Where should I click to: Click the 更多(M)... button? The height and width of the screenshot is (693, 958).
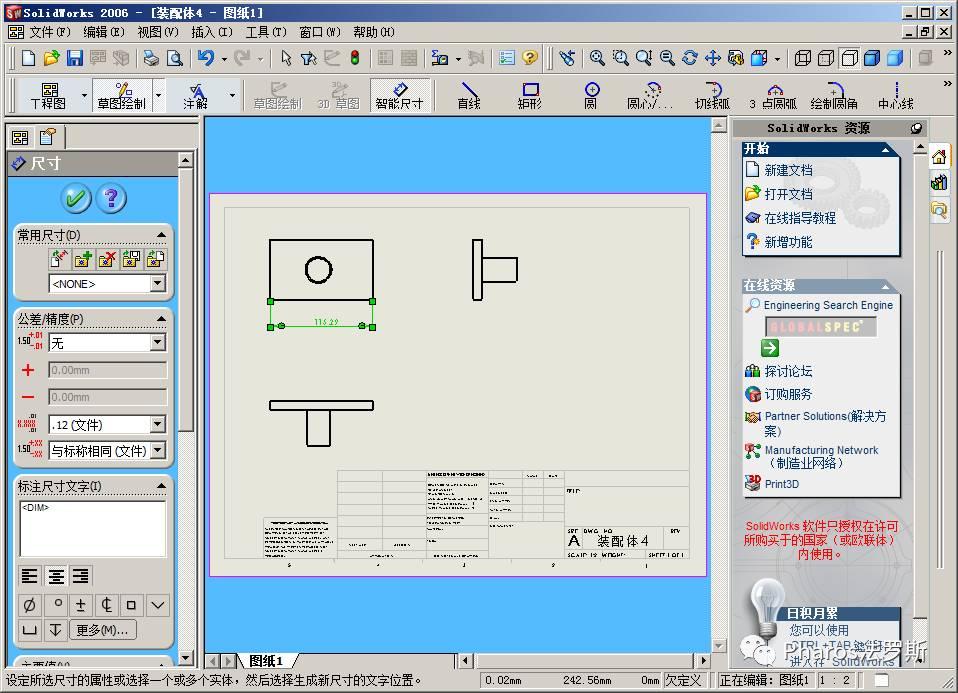click(x=103, y=630)
